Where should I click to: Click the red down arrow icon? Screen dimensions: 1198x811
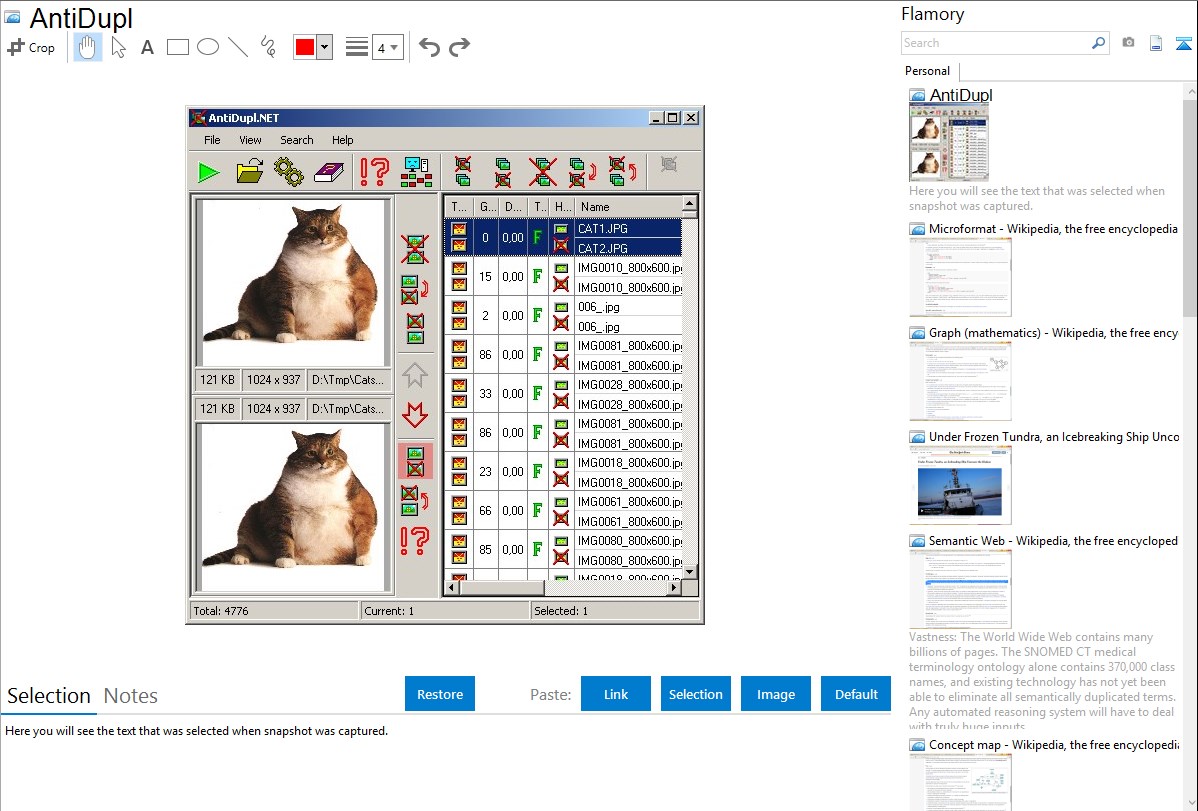pos(415,415)
